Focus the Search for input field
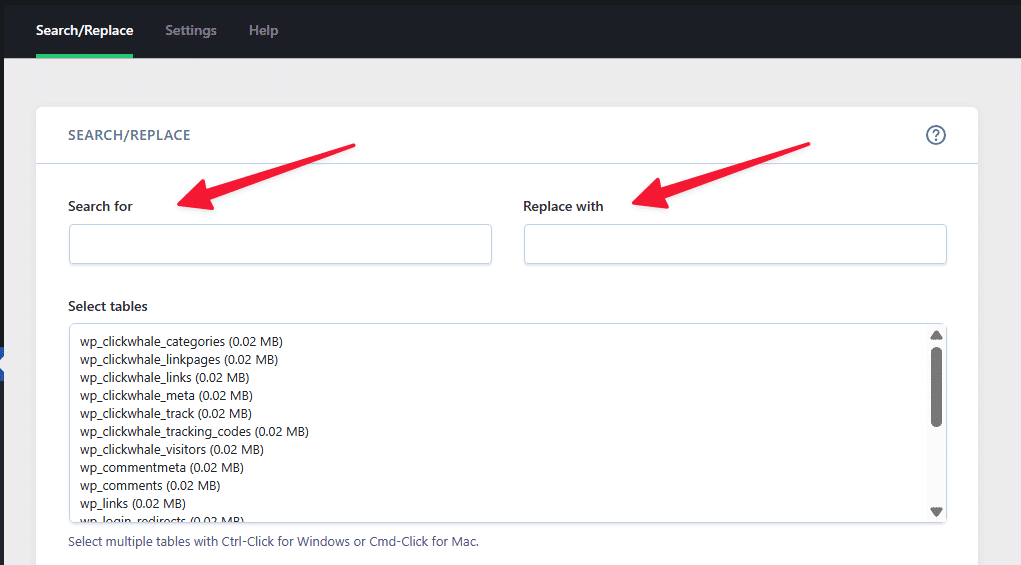The height and width of the screenshot is (565, 1021). click(280, 244)
